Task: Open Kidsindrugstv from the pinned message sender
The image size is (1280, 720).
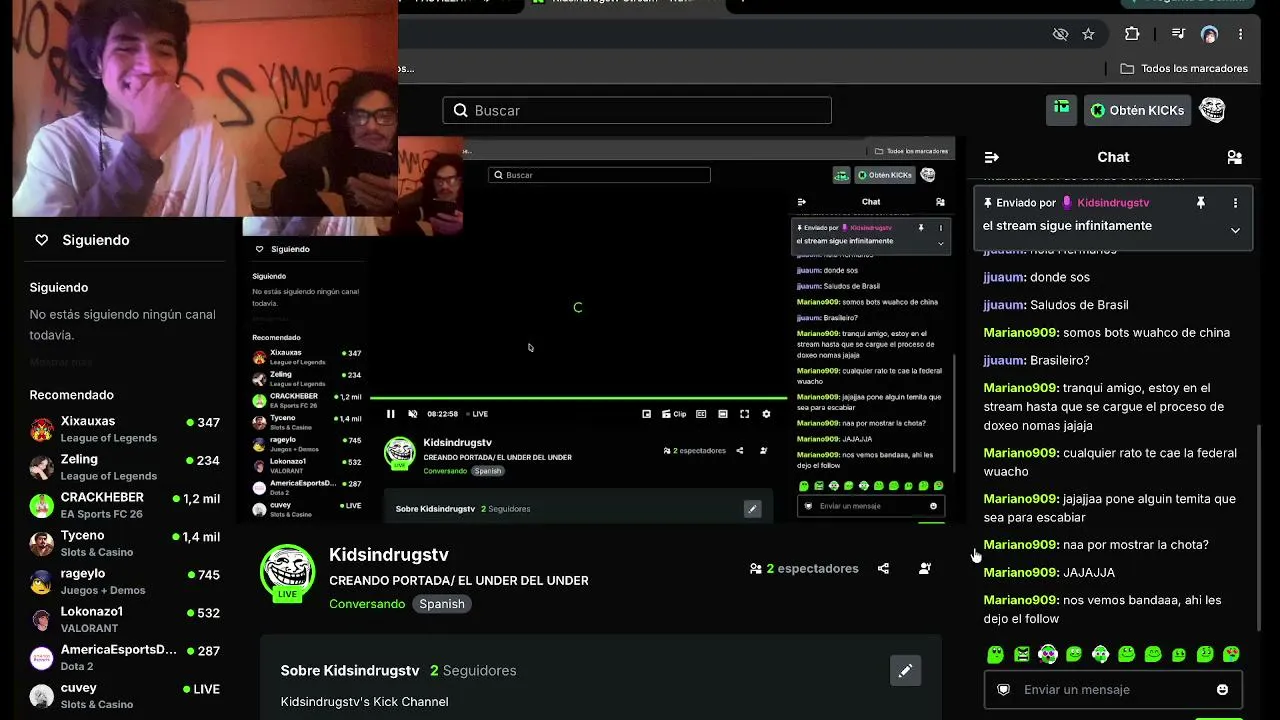Action: (x=1113, y=203)
